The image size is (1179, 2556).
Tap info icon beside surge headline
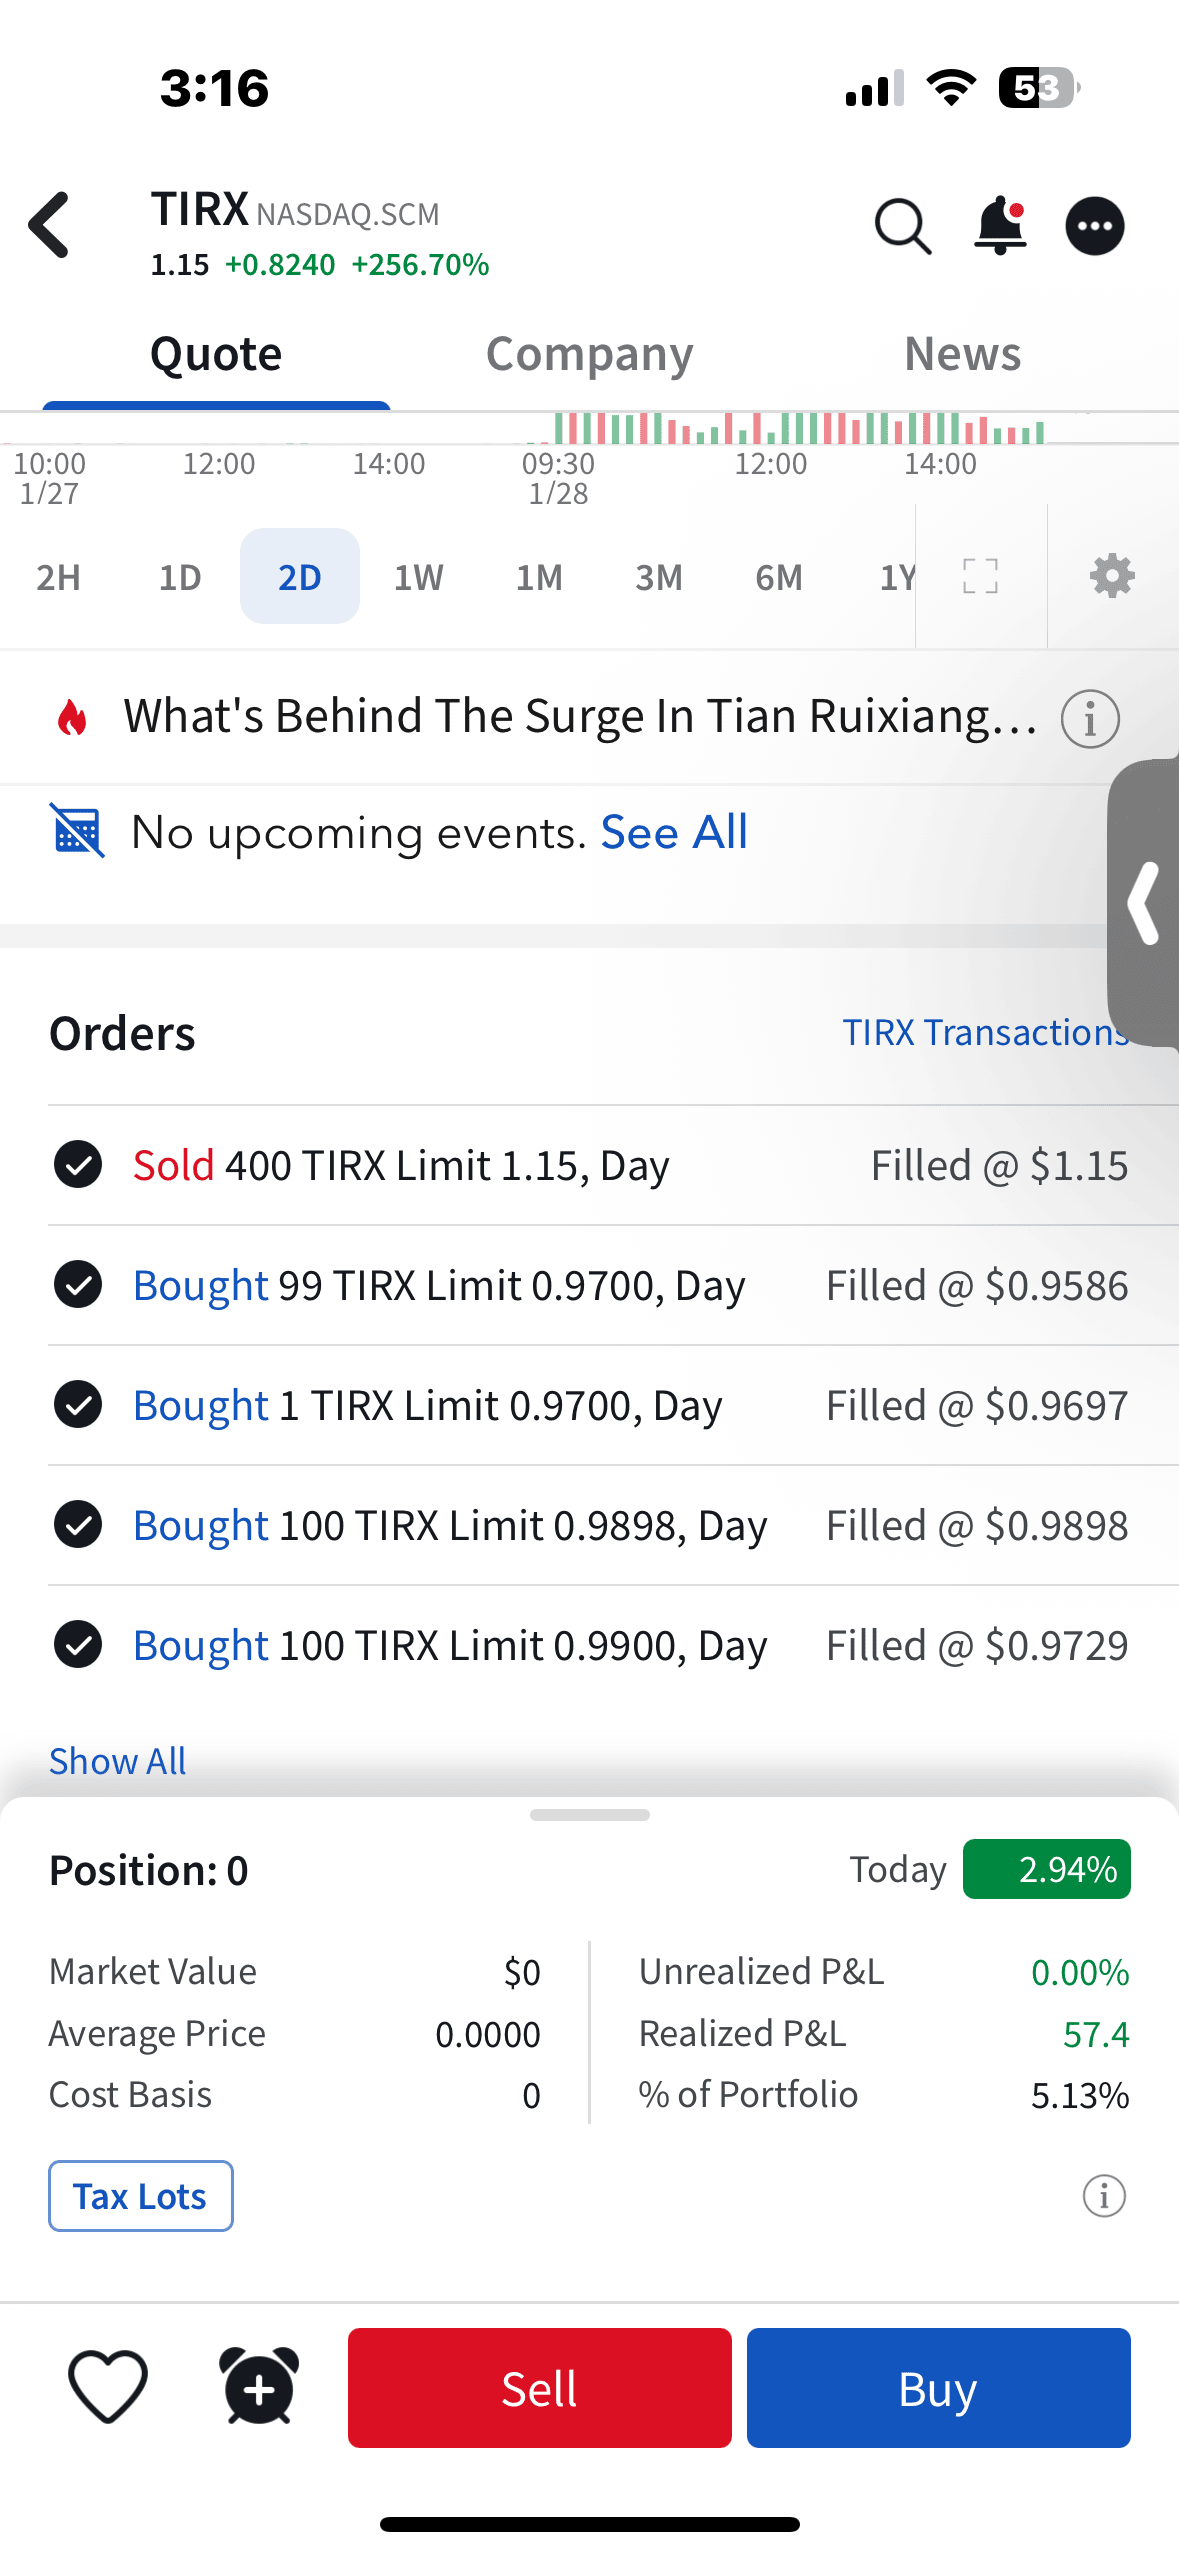coord(1089,718)
